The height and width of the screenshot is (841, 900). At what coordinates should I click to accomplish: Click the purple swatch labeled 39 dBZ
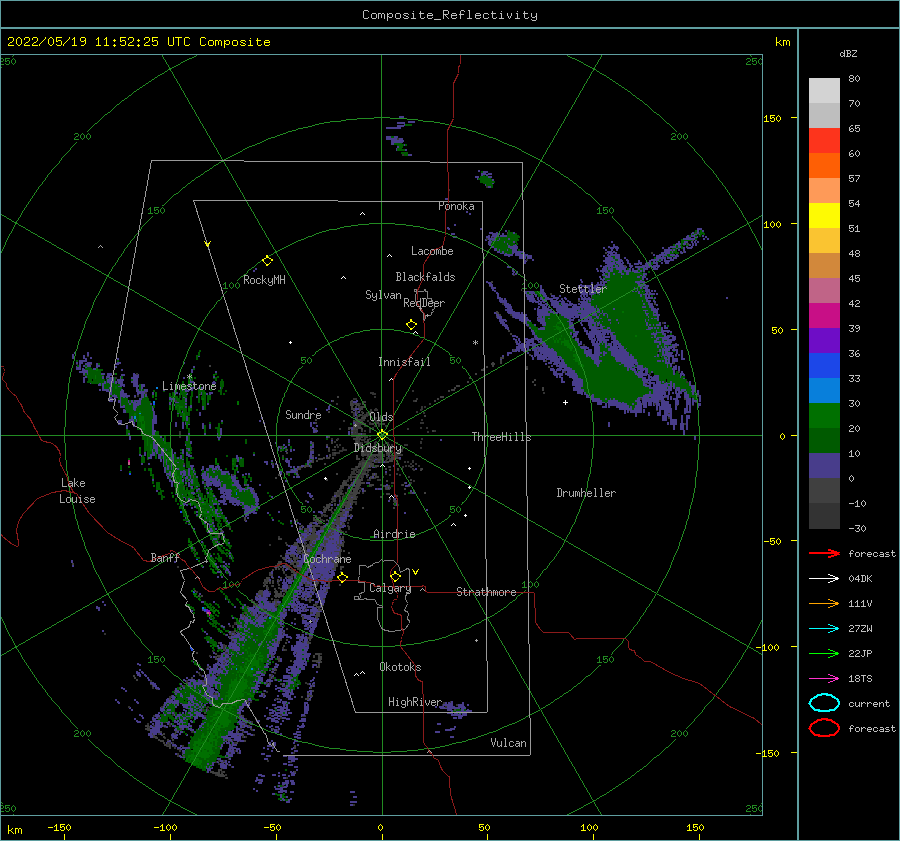[x=824, y=340]
